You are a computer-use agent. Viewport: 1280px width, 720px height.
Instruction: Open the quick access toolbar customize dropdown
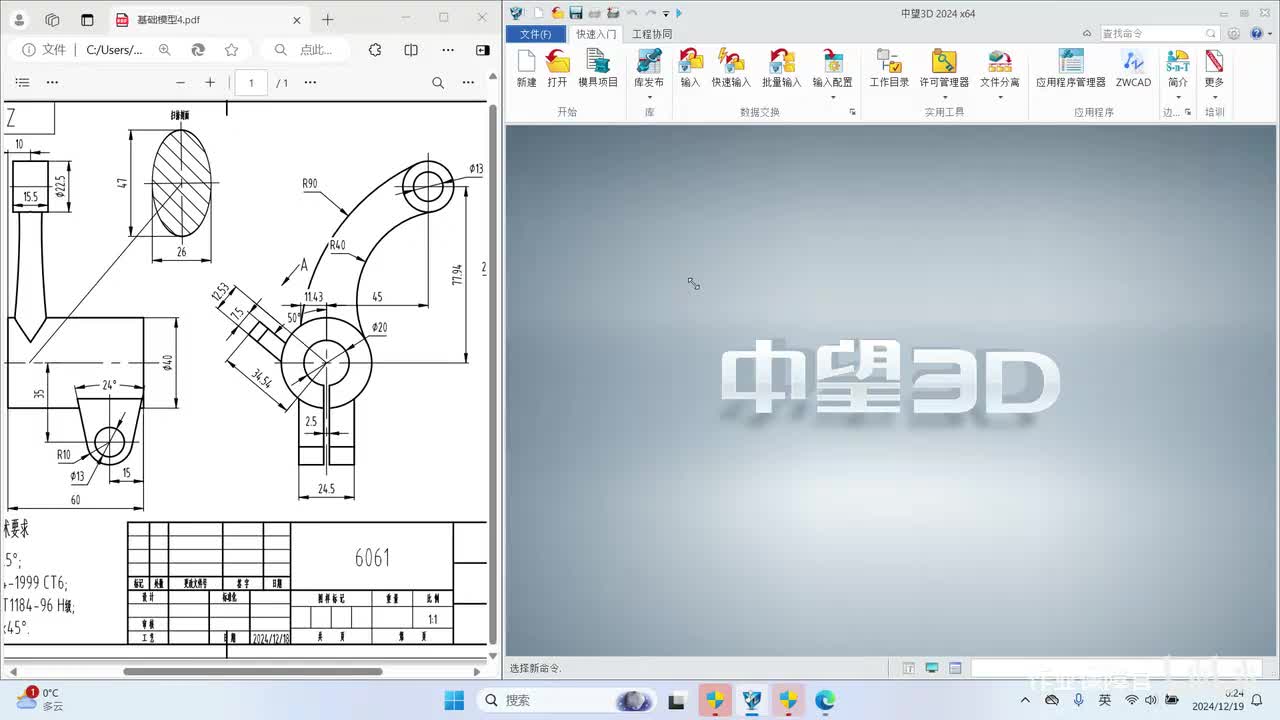click(666, 13)
